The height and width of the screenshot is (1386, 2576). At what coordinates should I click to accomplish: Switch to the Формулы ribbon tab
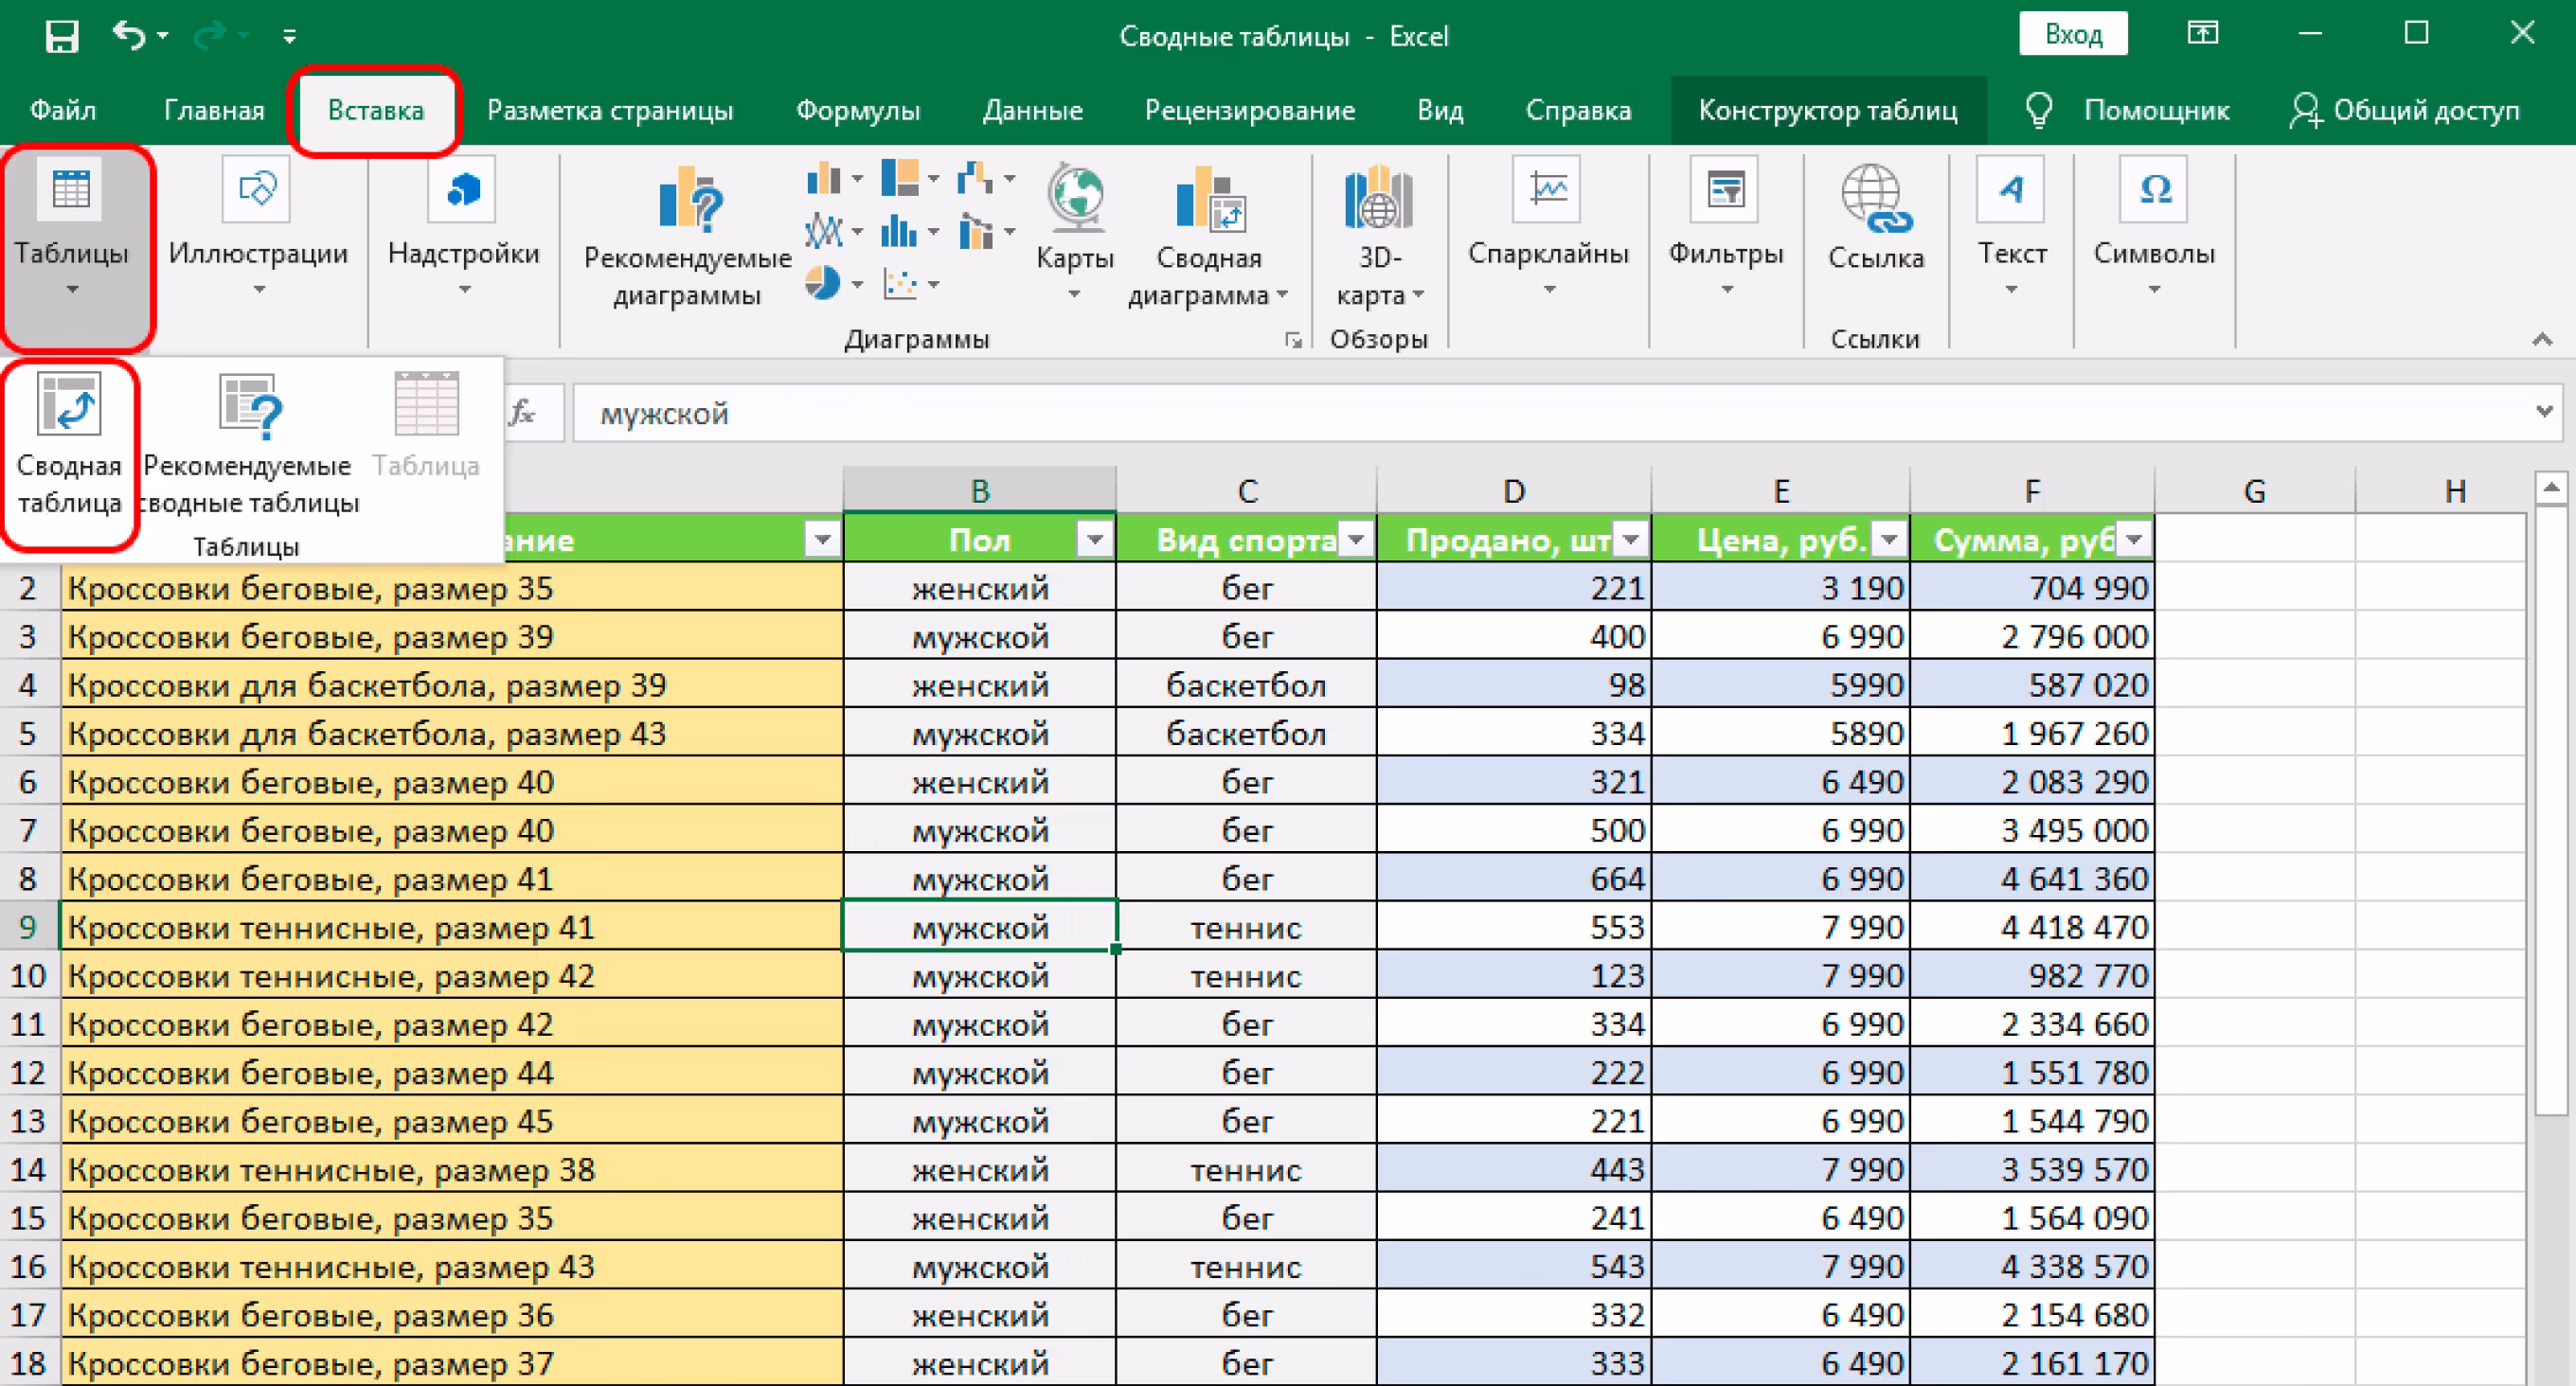tap(857, 110)
